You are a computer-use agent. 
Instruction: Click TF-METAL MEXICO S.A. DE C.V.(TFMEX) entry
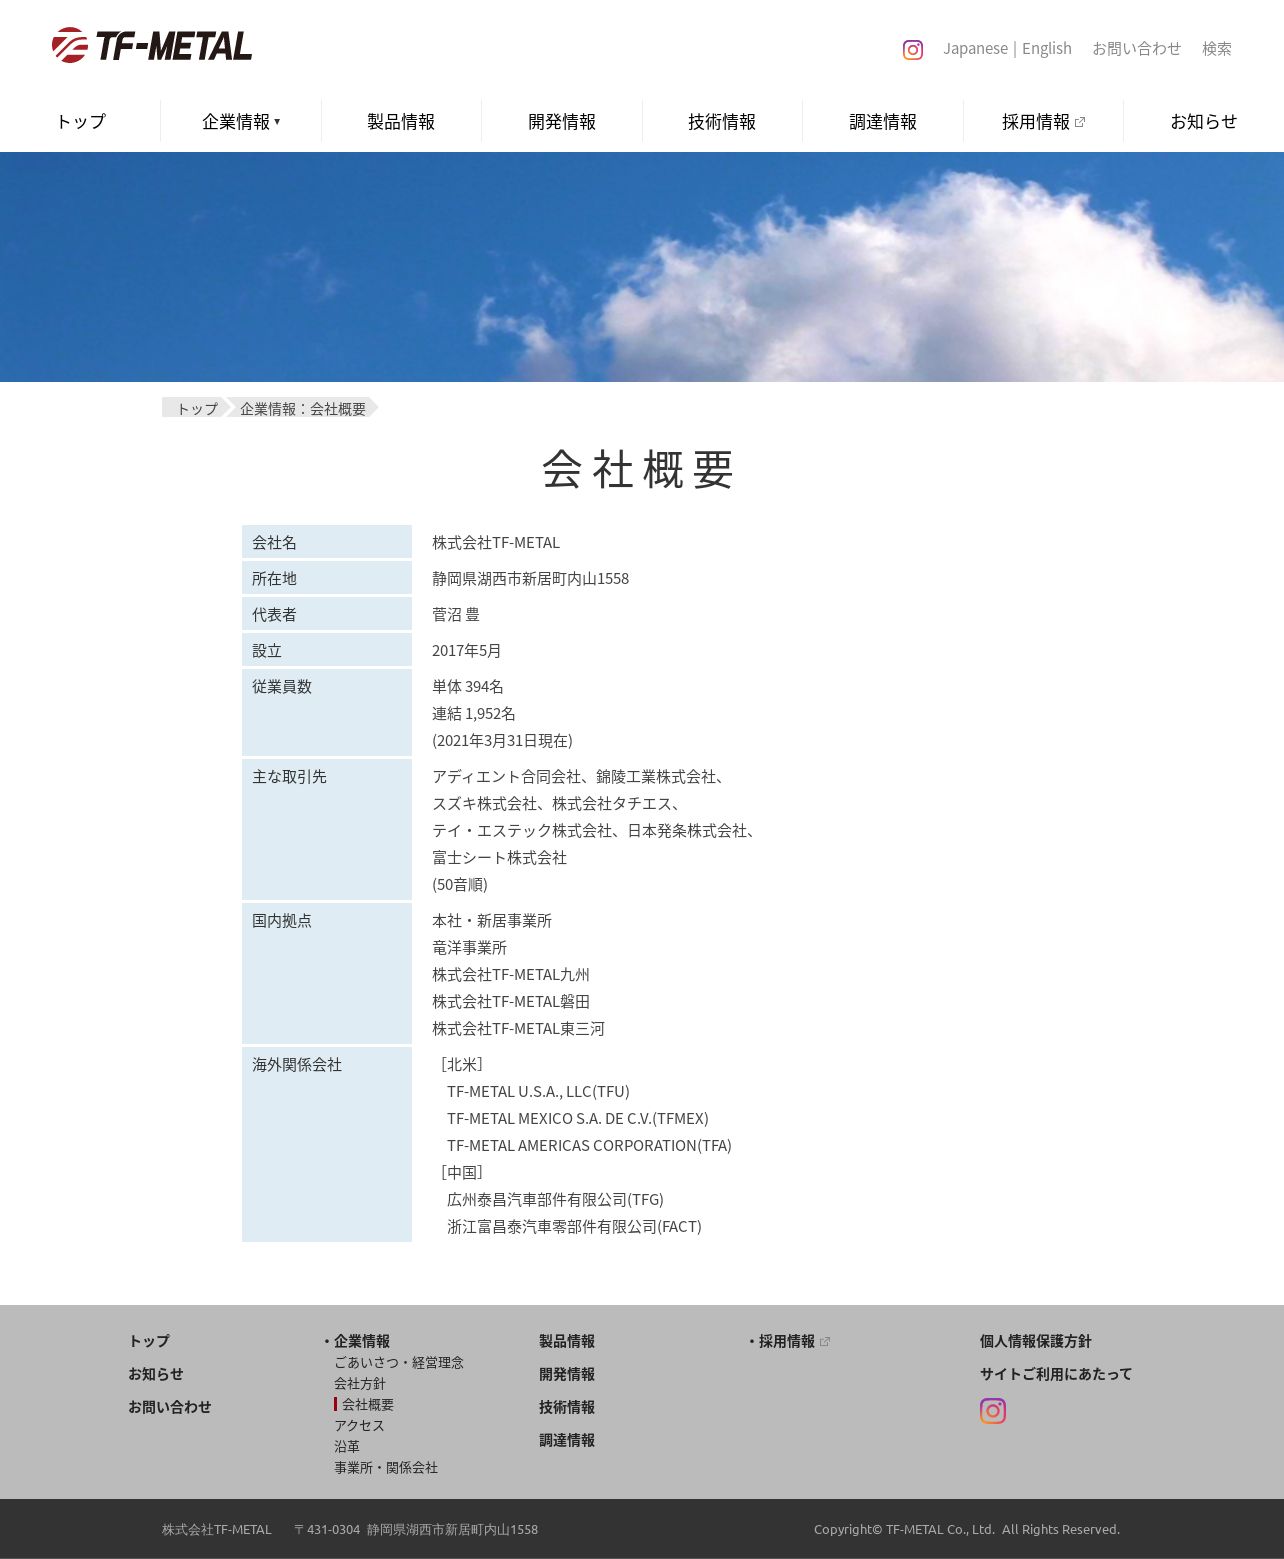point(578,1118)
